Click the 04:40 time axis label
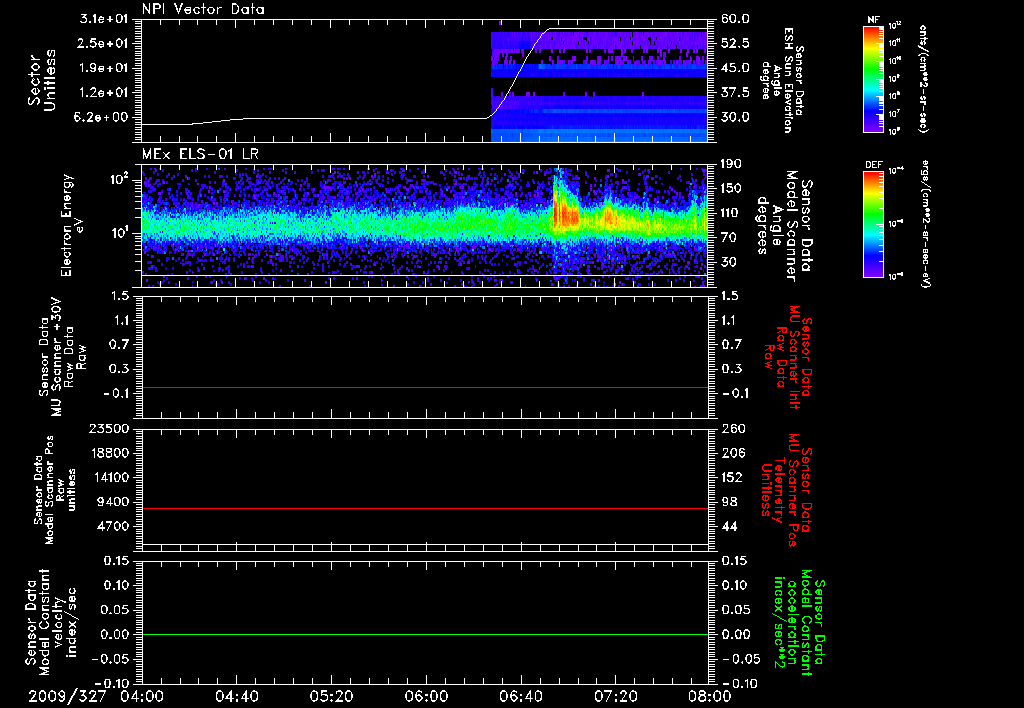This screenshot has height=708, width=1024. (x=236, y=694)
